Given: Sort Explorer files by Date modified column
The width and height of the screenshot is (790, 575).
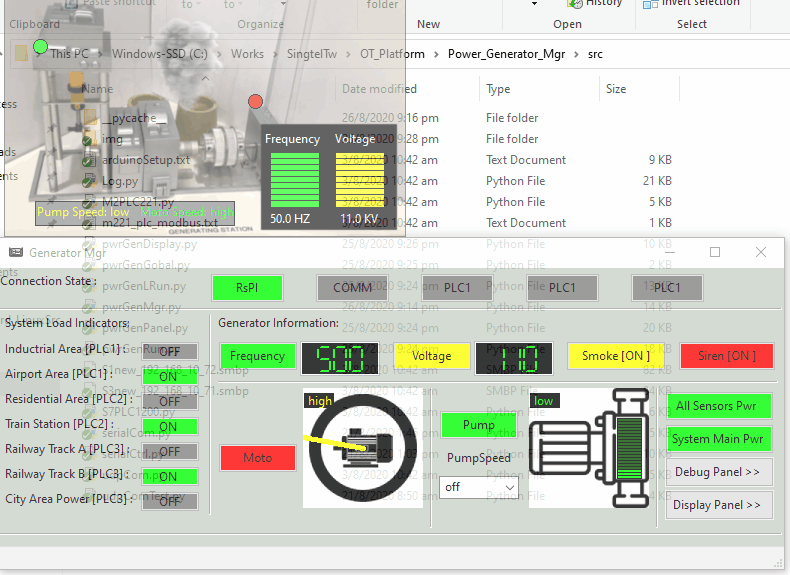Looking at the screenshot, I should 408,89.
